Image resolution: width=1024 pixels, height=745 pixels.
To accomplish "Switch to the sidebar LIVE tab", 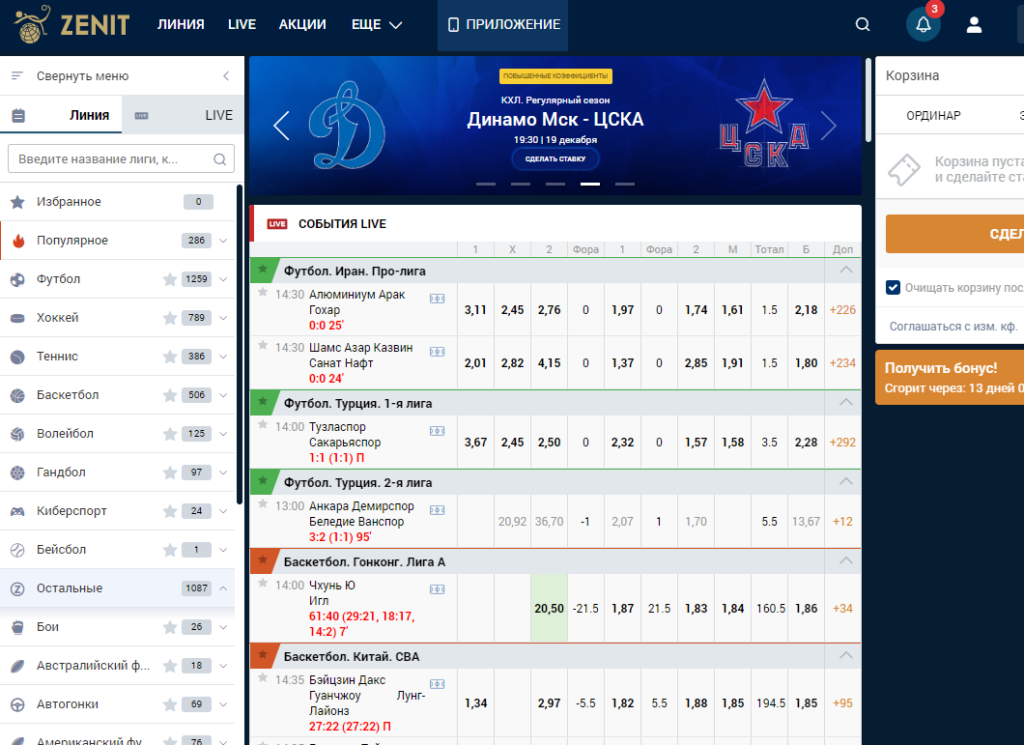I will [183, 115].
